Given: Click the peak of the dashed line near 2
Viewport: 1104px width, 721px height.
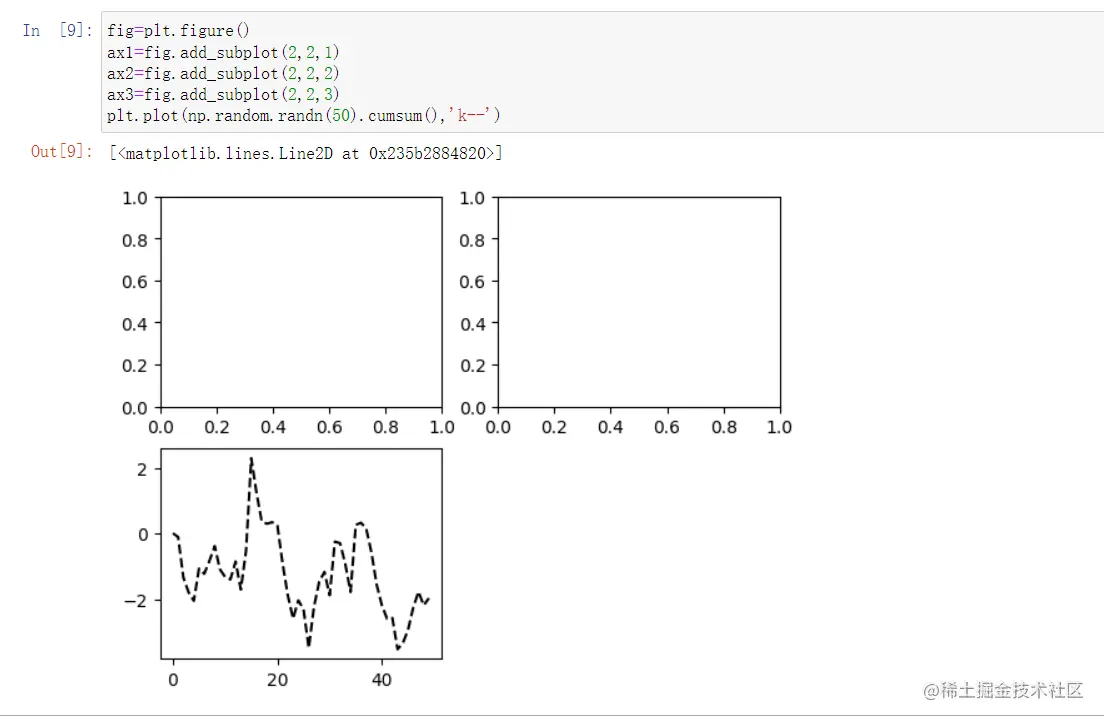Looking at the screenshot, I should [x=251, y=459].
